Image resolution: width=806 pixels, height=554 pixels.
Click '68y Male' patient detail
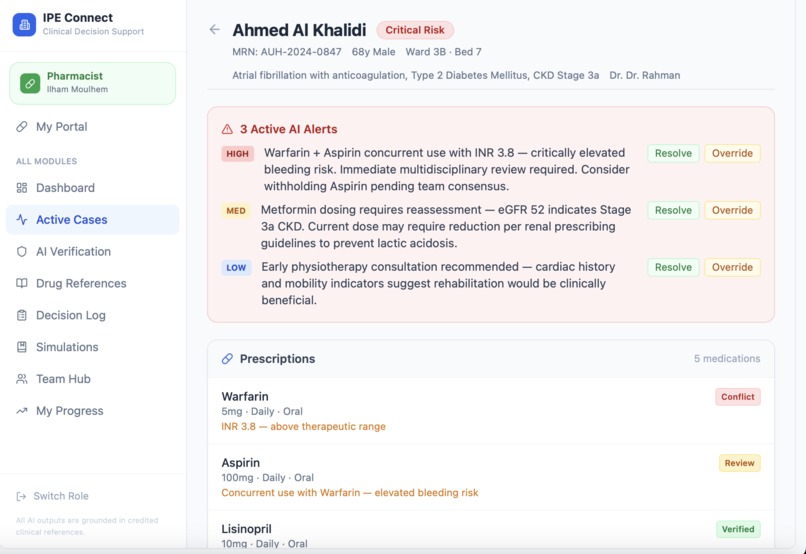coord(374,52)
